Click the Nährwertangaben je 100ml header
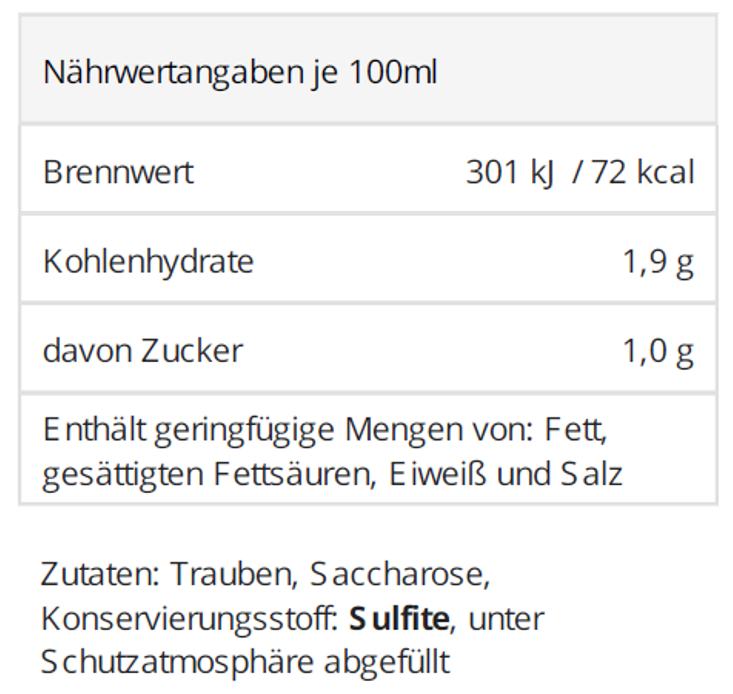 tap(240, 73)
